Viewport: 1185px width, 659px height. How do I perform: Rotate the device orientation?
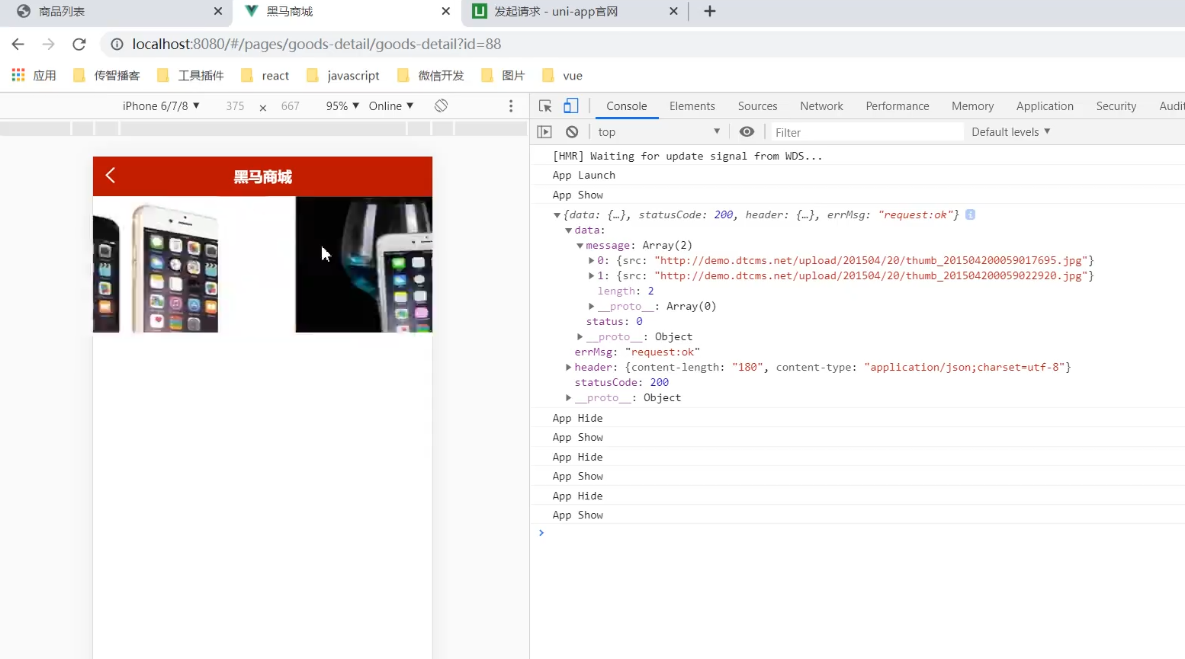[441, 106]
